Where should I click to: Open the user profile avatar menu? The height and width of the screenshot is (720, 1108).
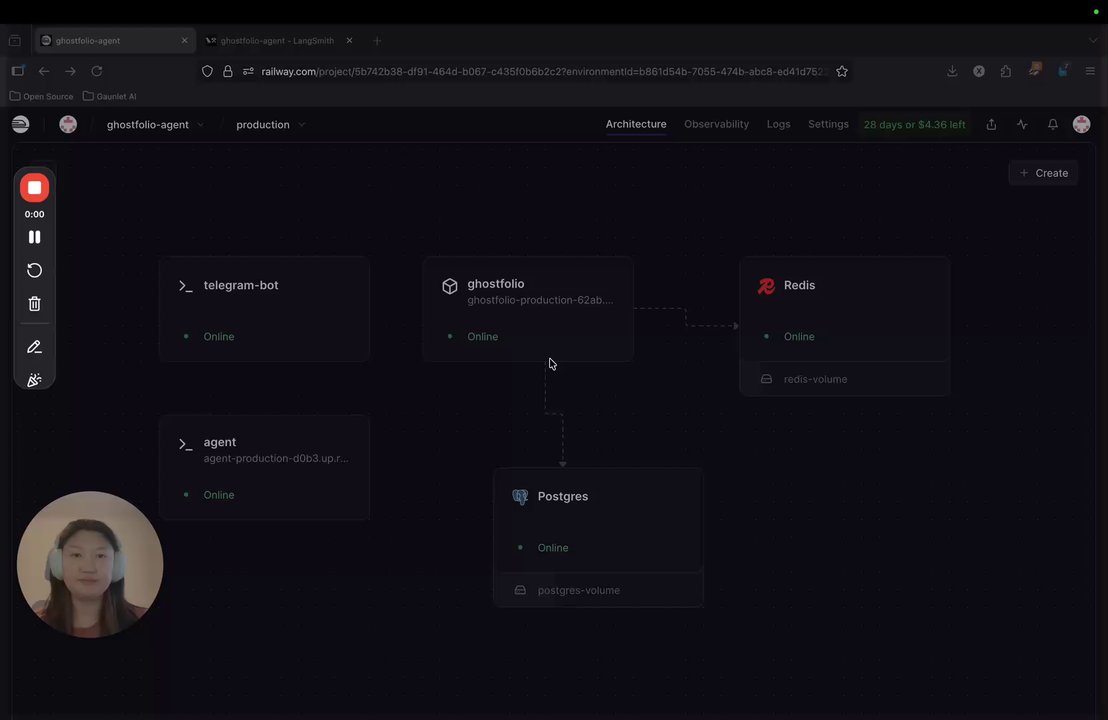tap(1081, 124)
